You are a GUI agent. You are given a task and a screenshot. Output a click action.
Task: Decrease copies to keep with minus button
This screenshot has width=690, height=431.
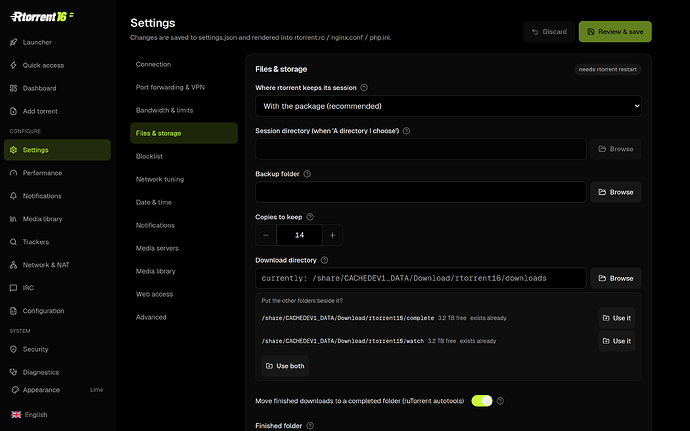(266, 235)
